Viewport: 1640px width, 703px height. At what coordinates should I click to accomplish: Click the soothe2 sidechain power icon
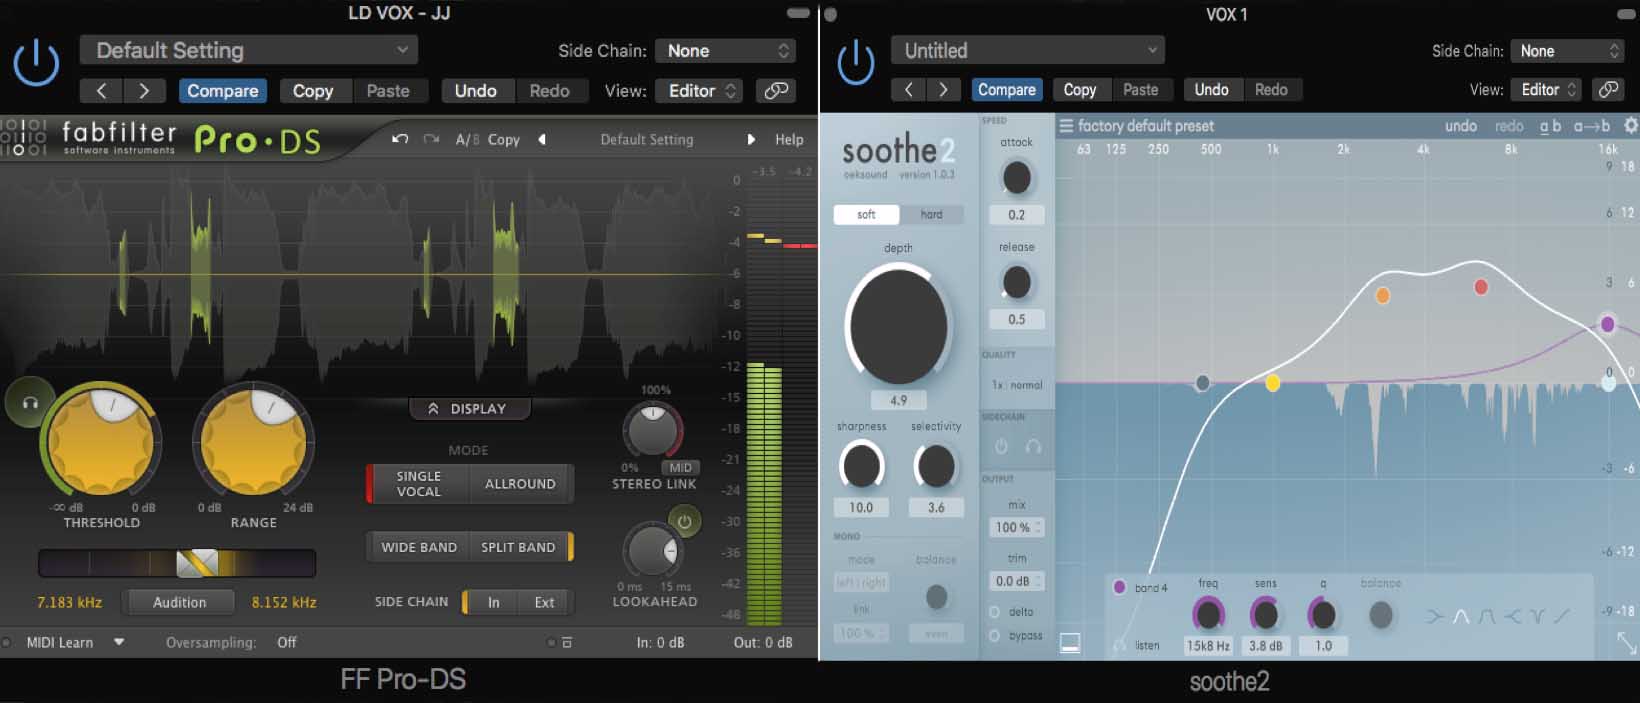click(x=1001, y=447)
